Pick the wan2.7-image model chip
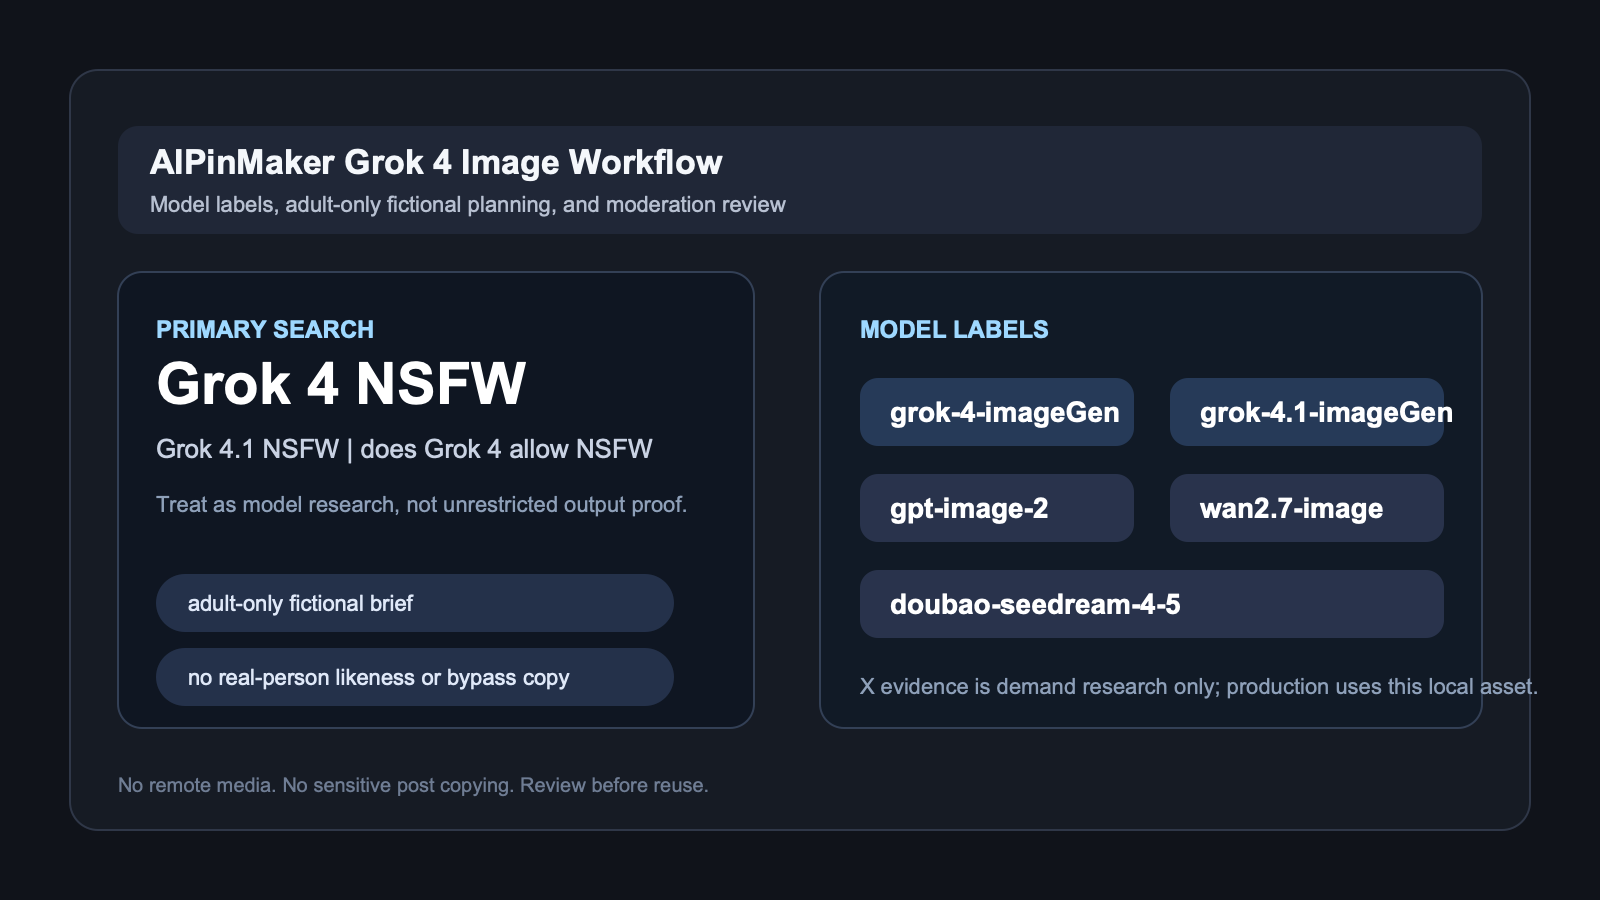 pos(1307,508)
